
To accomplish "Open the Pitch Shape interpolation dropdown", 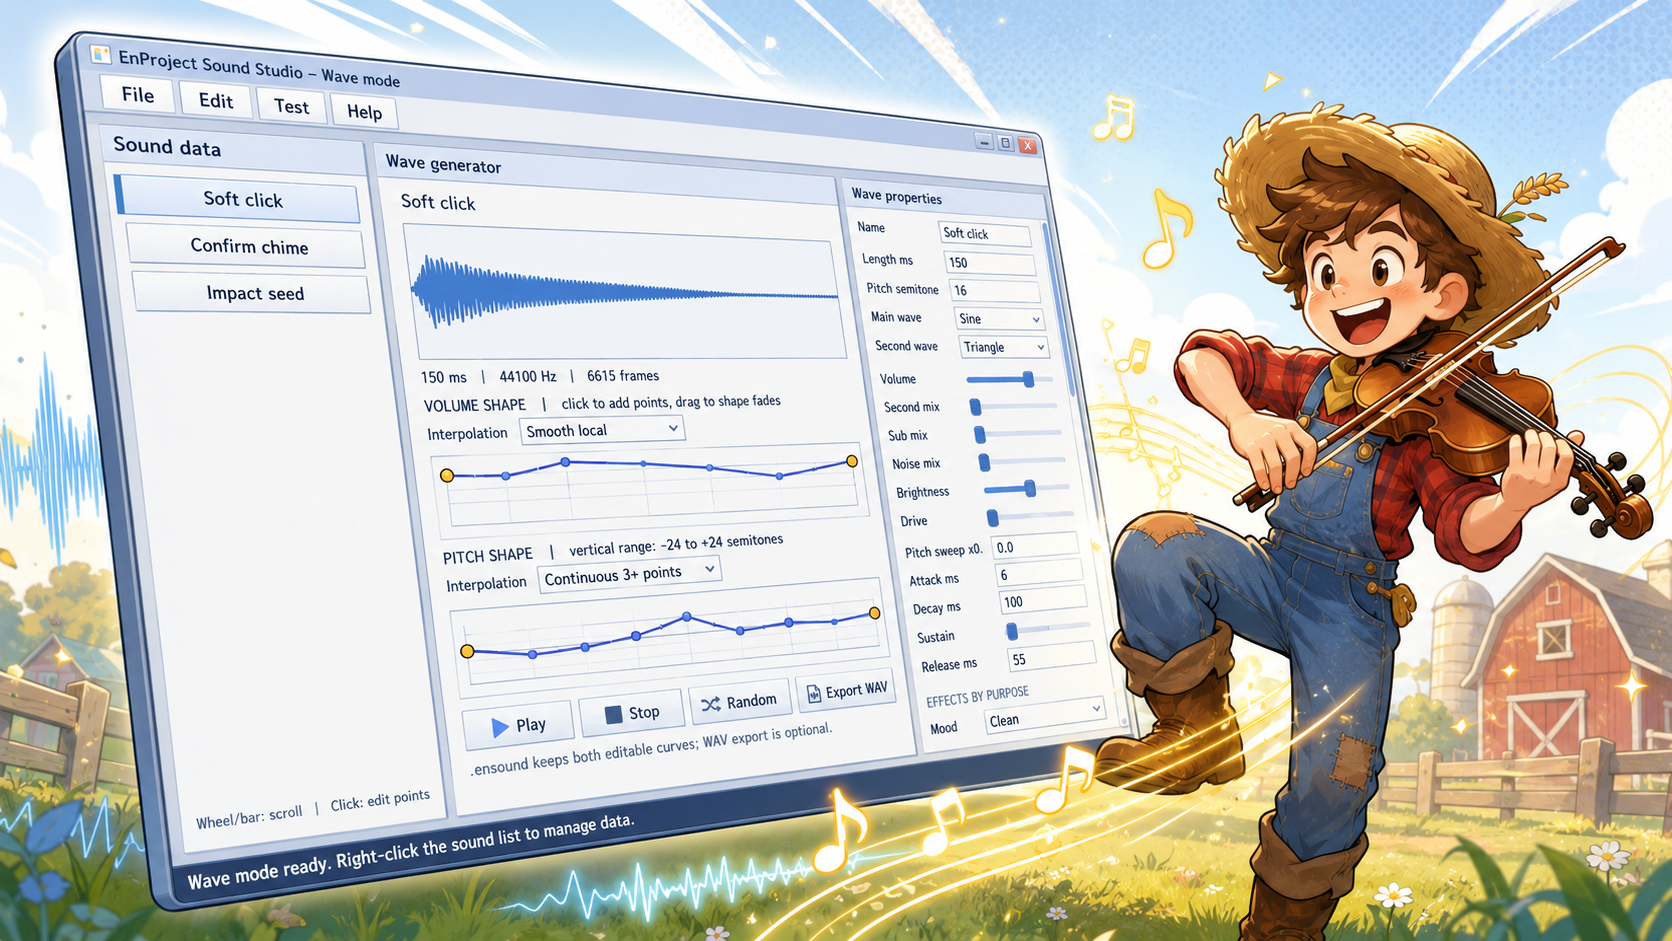I will click(630, 574).
